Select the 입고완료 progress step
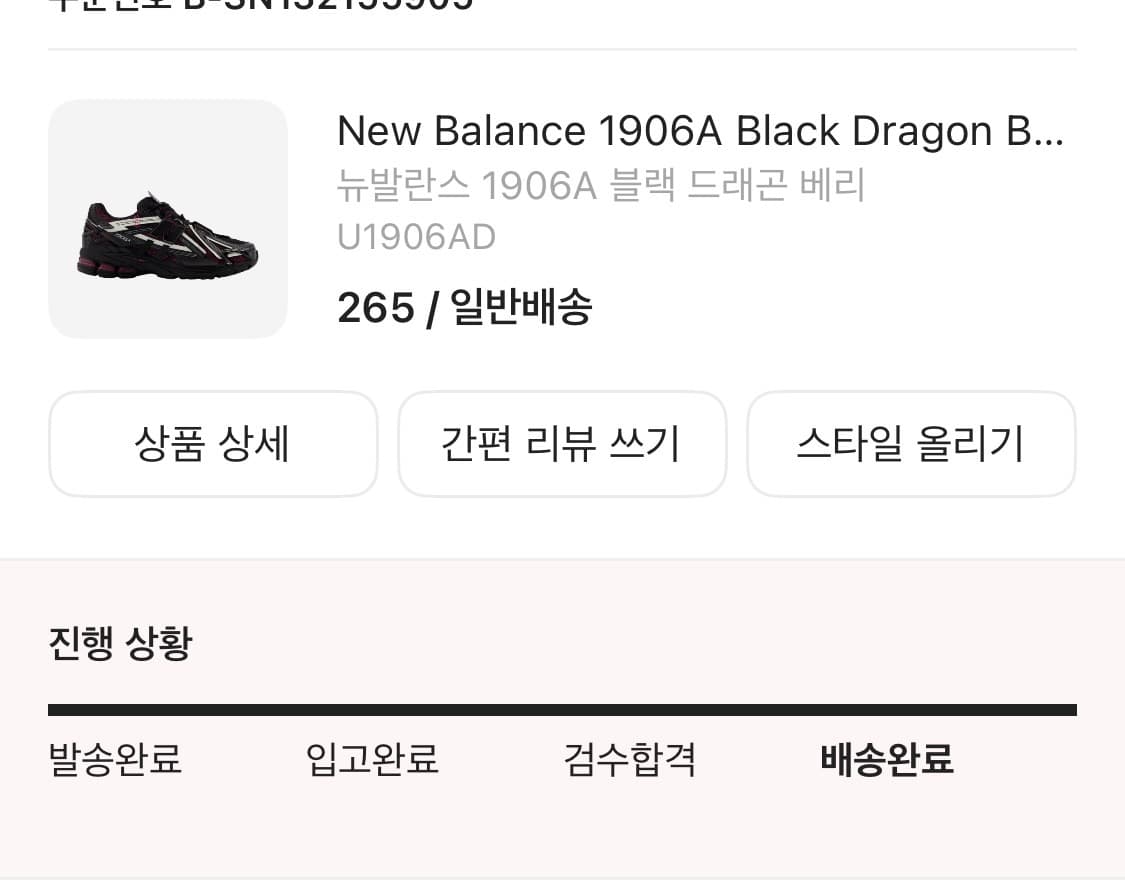 [372, 759]
